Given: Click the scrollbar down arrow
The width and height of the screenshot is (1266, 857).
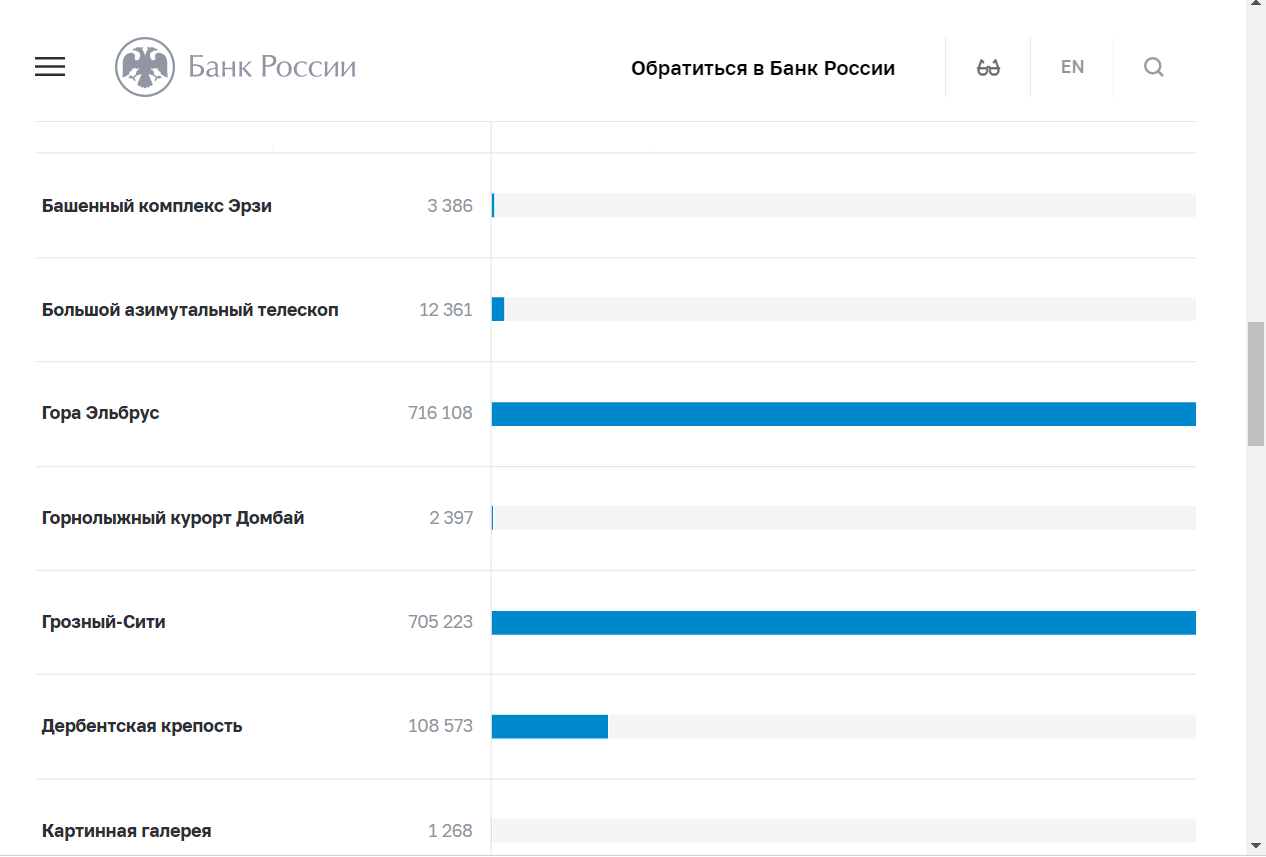Looking at the screenshot, I should click(1256, 846).
